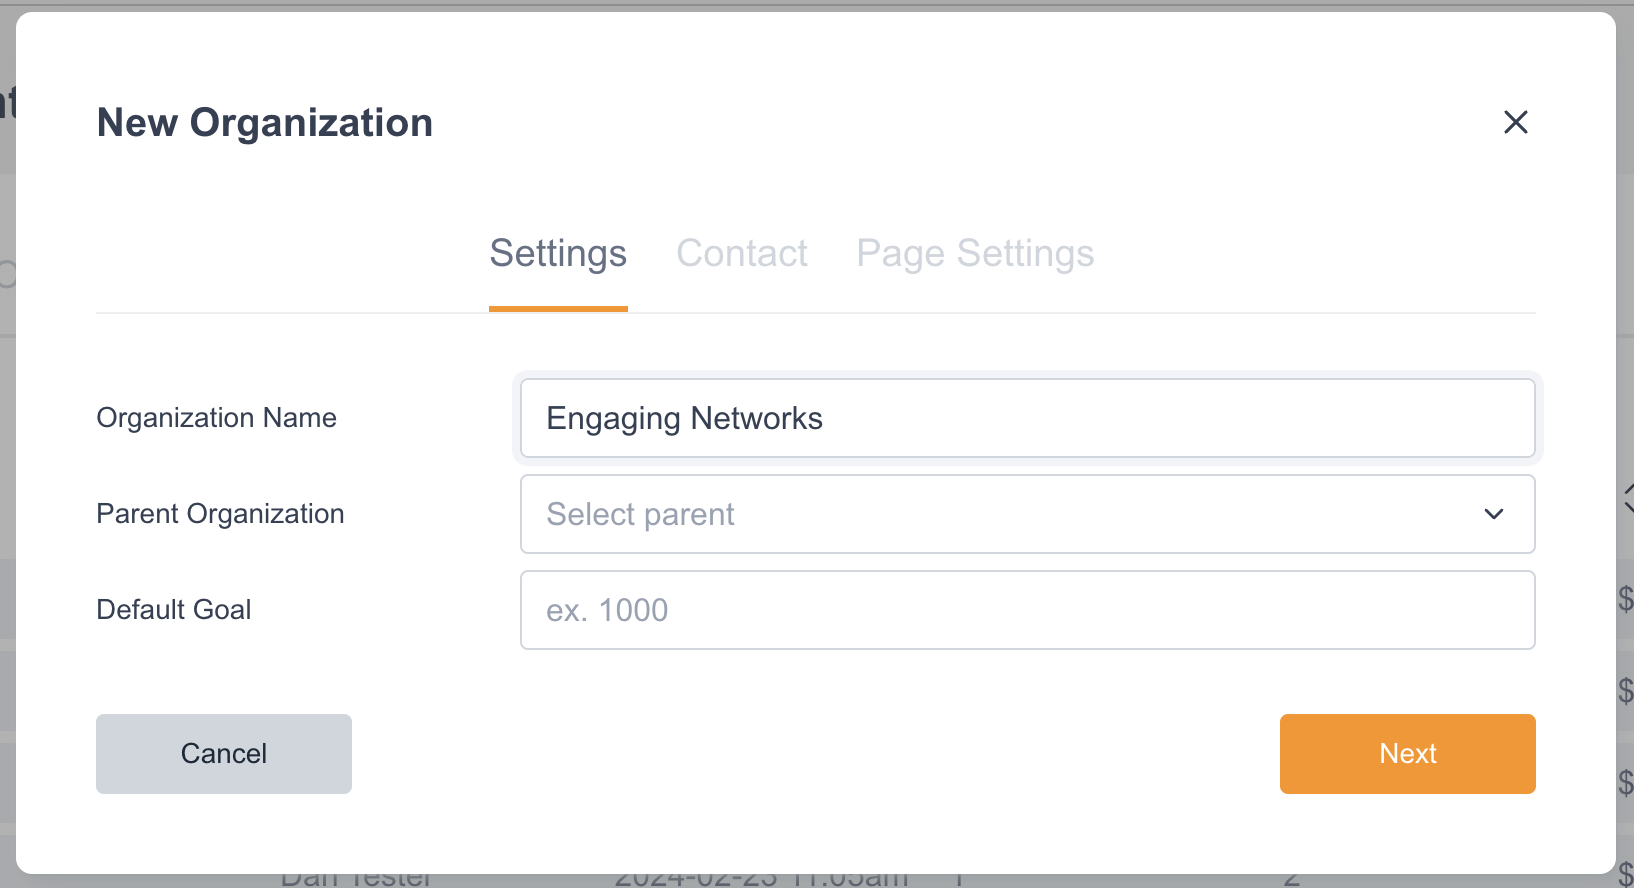This screenshot has width=1634, height=888.
Task: Proceed with the orange Next button
Action: (x=1407, y=754)
